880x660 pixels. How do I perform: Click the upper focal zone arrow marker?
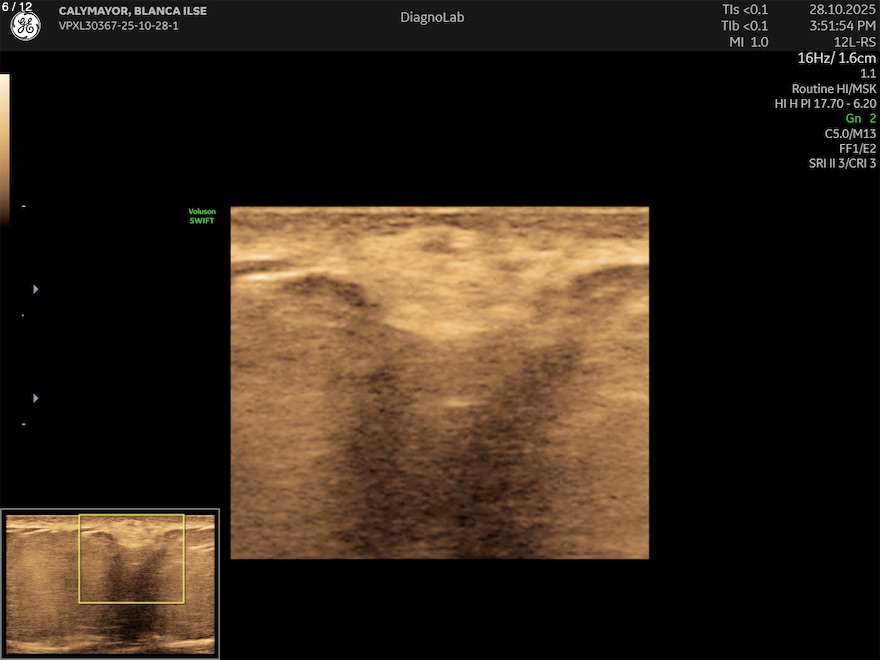(36, 289)
